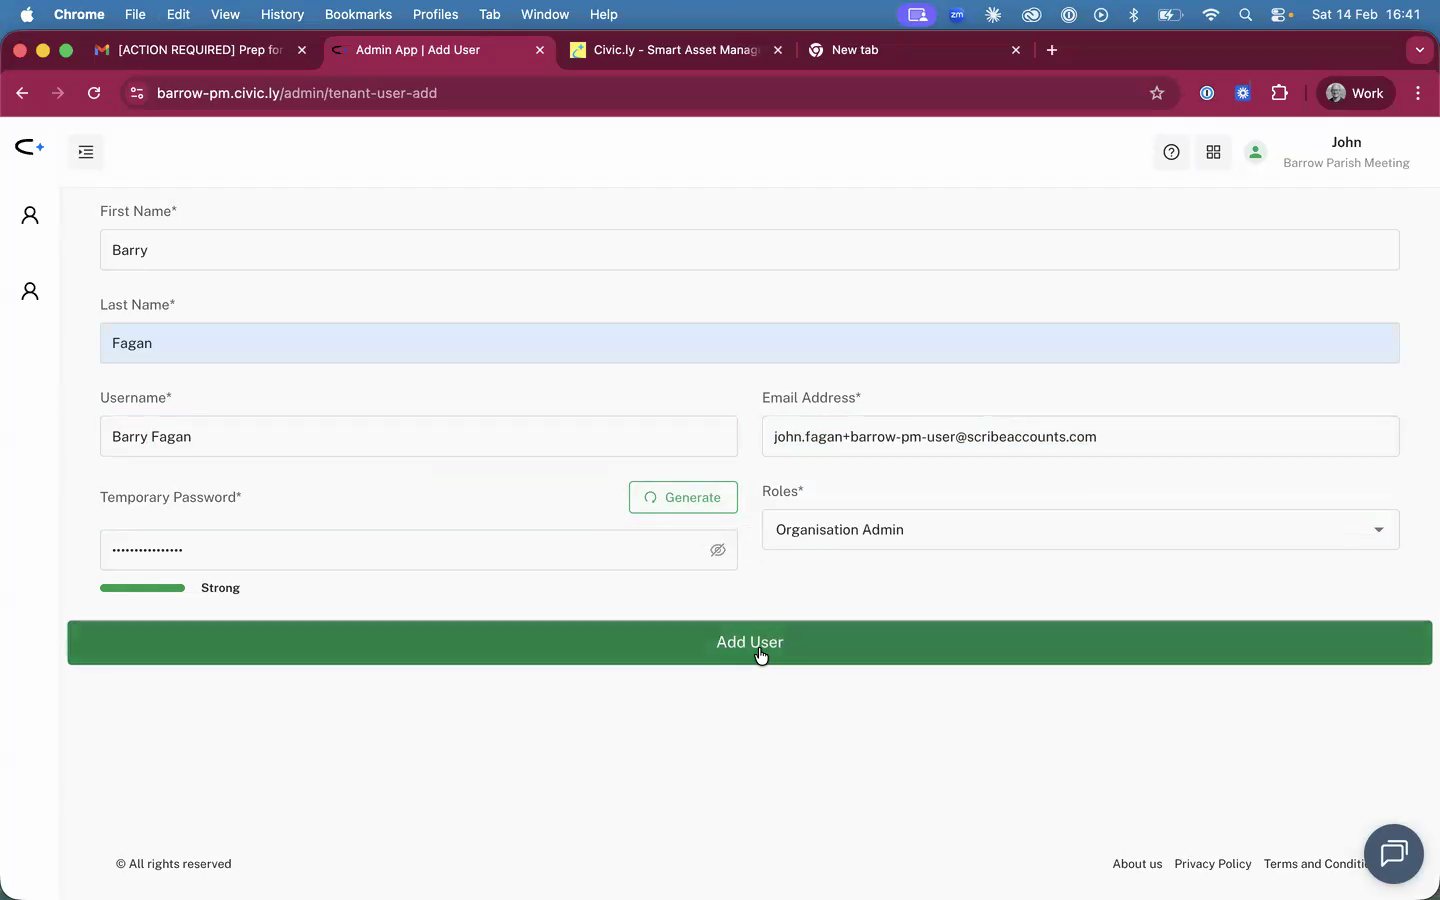1440x900 pixels.
Task: Open the browser Extensions puzzle icon
Action: [x=1280, y=92]
